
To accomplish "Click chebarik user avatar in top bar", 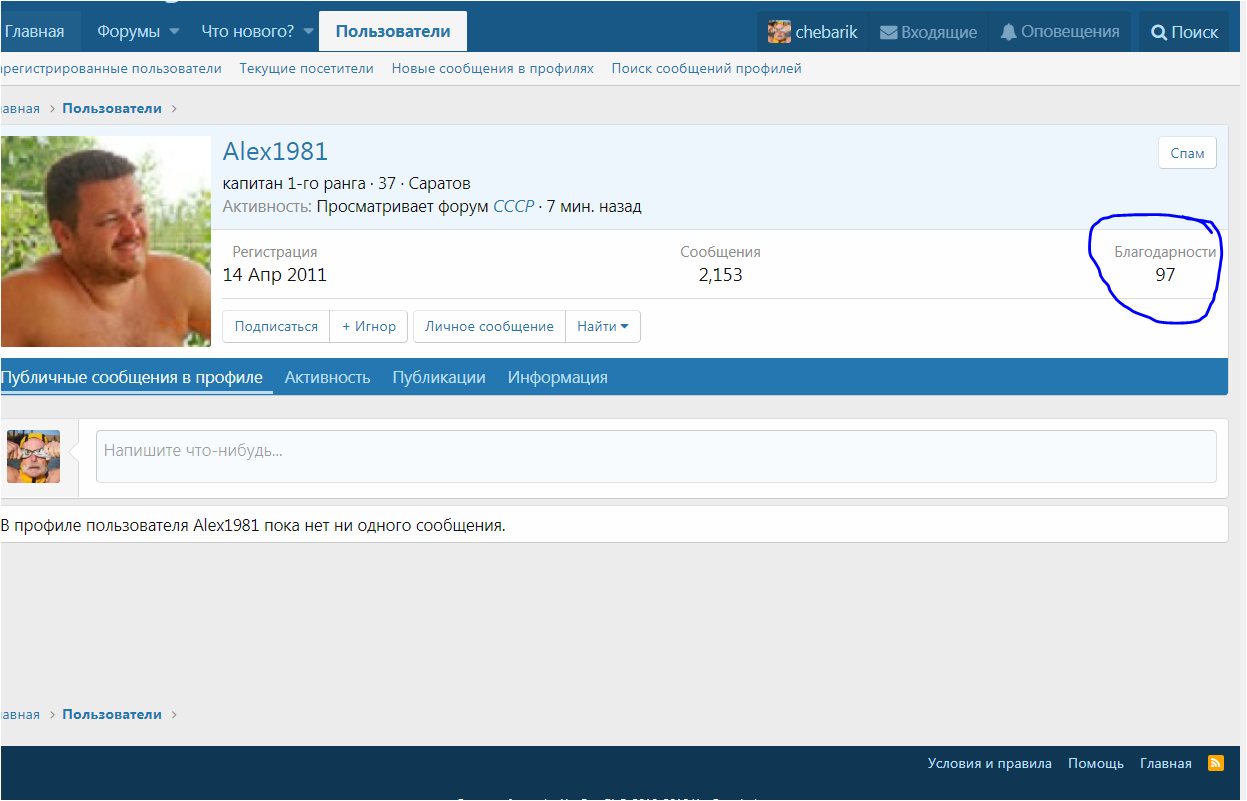I will click(779, 32).
